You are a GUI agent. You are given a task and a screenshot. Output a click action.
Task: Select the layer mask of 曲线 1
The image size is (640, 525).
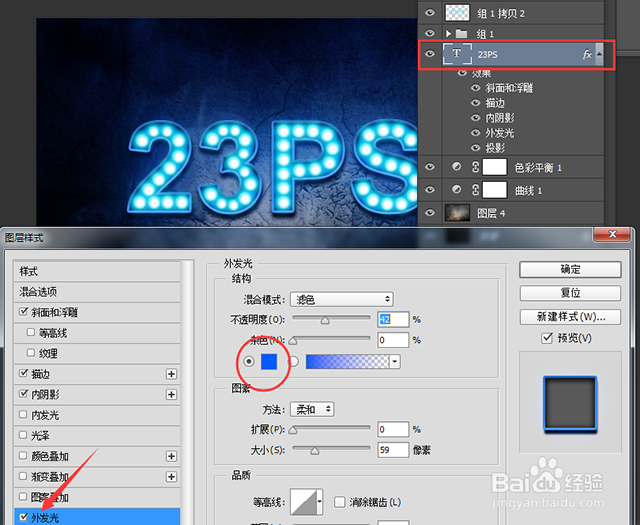pyautogui.click(x=495, y=190)
